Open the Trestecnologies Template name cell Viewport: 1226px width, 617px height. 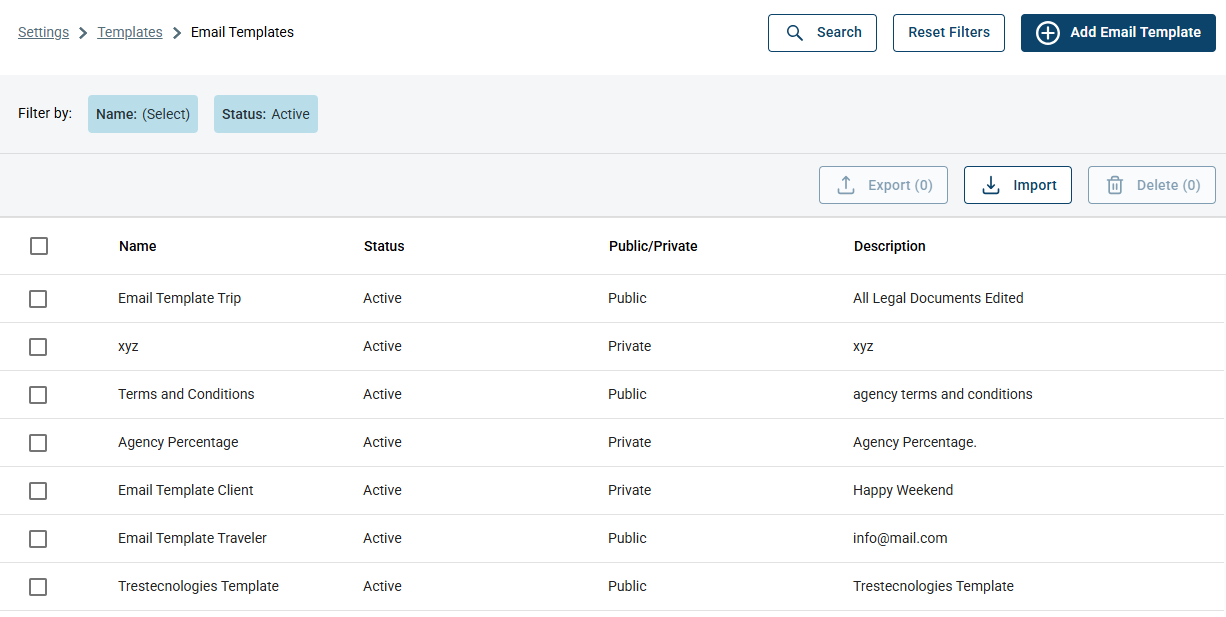coord(199,586)
